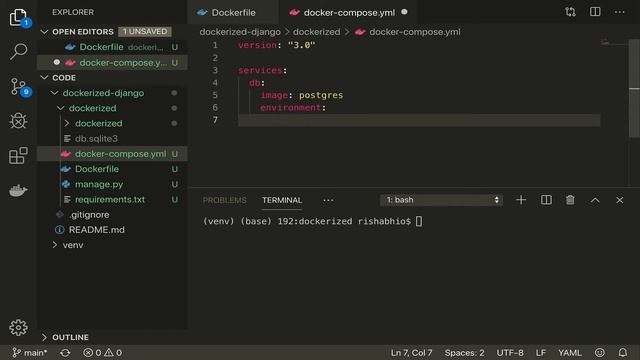The height and width of the screenshot is (360, 640).
Task: Click the feedback smiley in status bar
Action: click(600, 353)
